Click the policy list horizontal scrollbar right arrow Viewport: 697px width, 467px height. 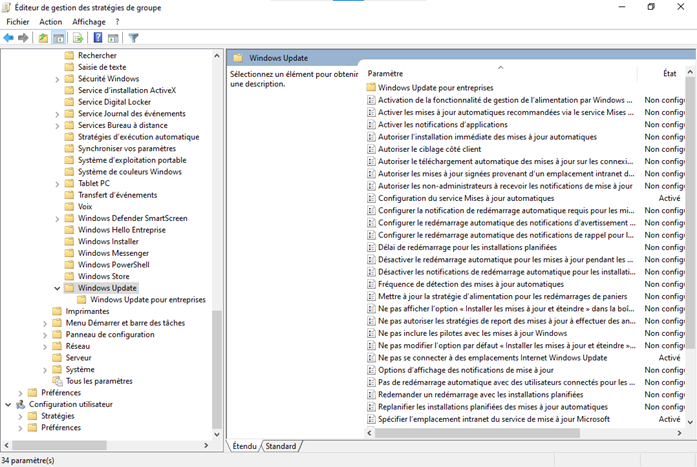pos(679,433)
